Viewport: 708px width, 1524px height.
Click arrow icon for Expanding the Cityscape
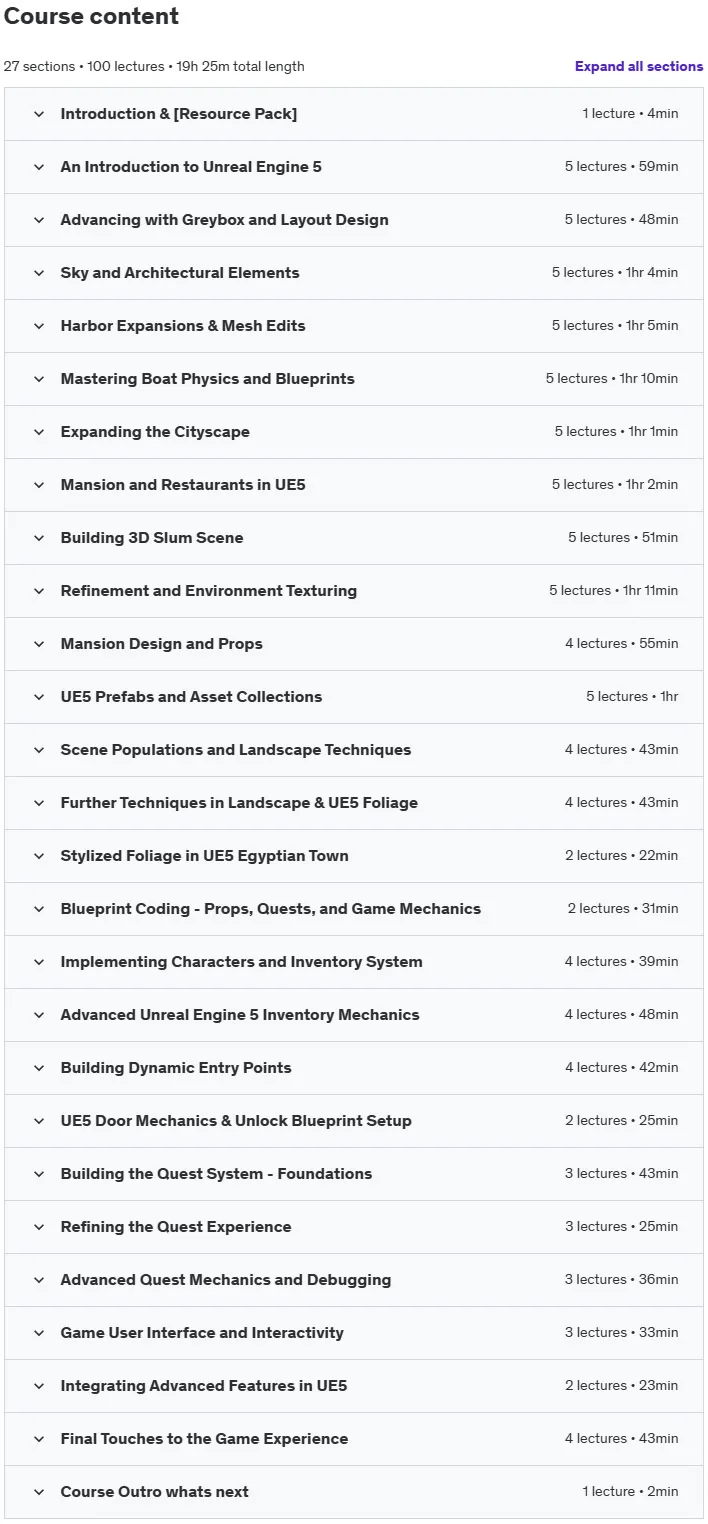[x=39, y=432]
